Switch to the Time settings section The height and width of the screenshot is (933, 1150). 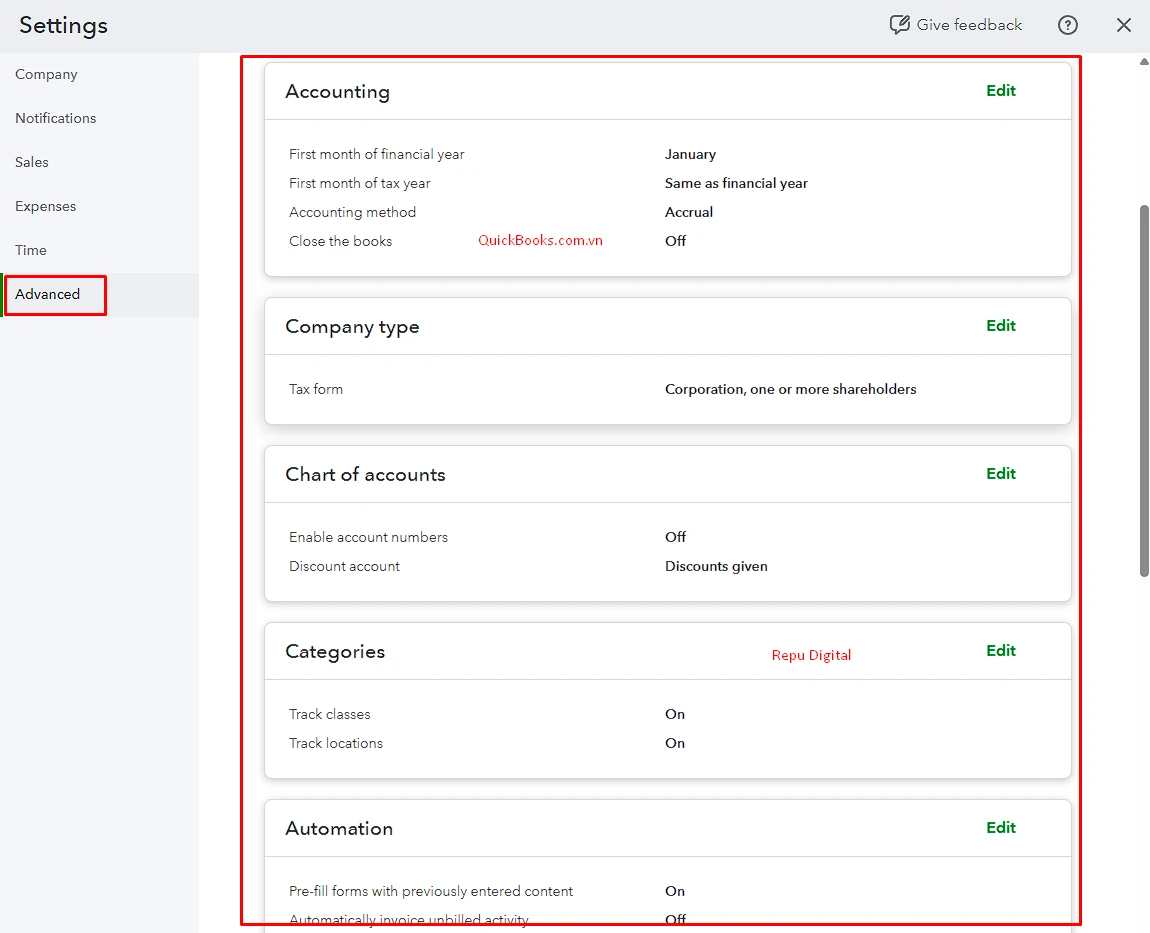click(x=30, y=250)
